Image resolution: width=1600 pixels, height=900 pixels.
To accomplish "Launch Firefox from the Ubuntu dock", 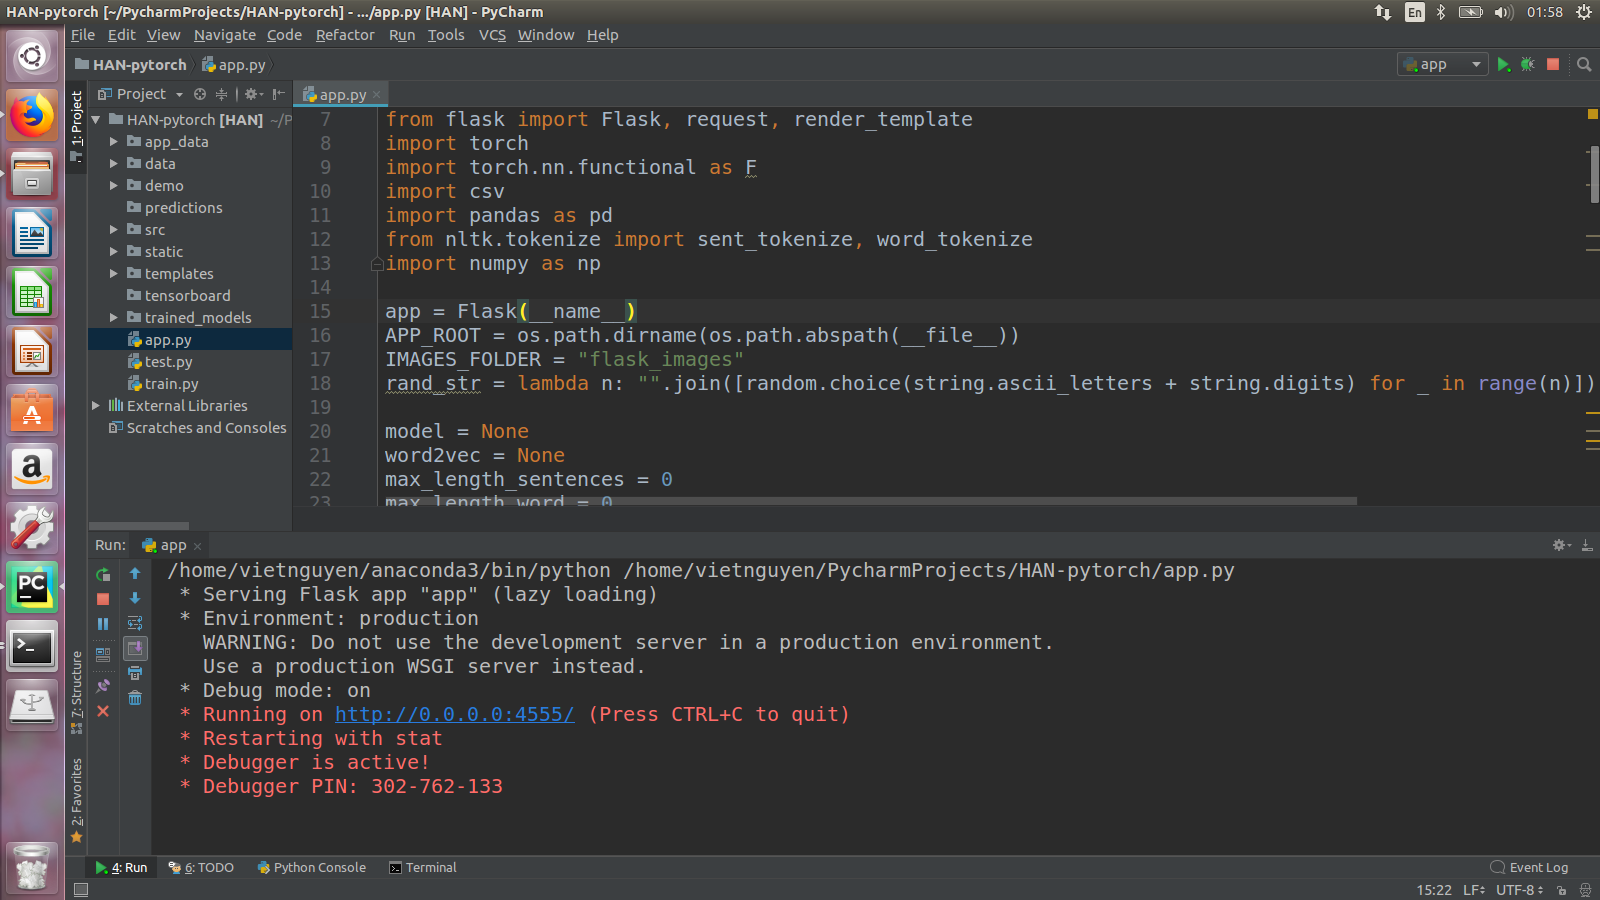I will [32, 116].
